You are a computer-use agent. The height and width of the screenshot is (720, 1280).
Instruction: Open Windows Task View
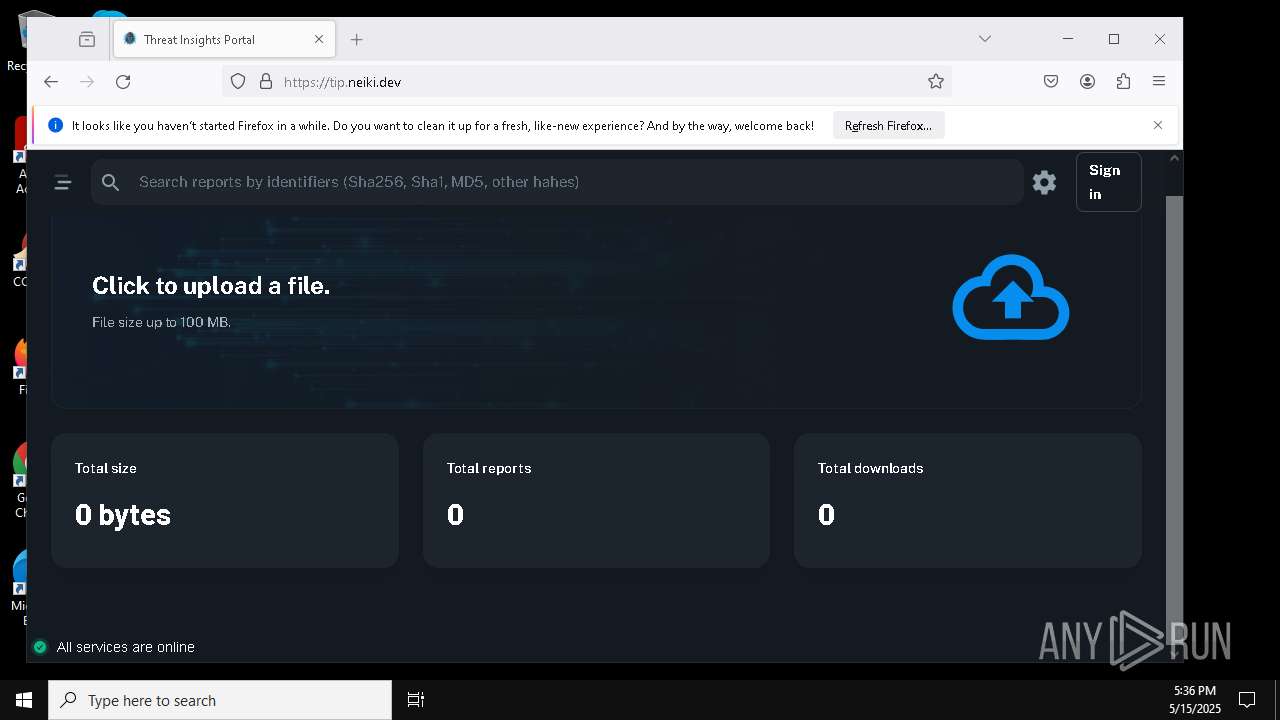coord(416,700)
